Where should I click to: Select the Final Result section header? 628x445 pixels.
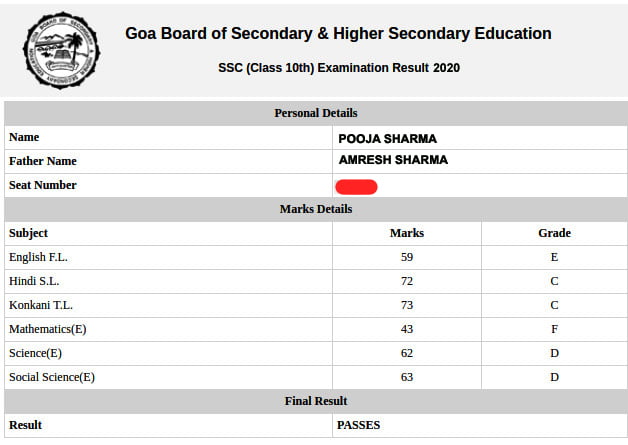[x=315, y=401]
